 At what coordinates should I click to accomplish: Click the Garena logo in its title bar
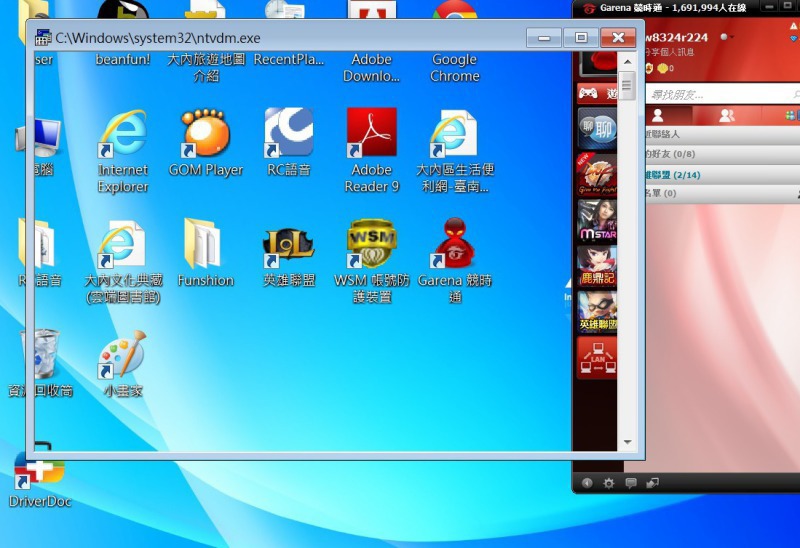(589, 8)
